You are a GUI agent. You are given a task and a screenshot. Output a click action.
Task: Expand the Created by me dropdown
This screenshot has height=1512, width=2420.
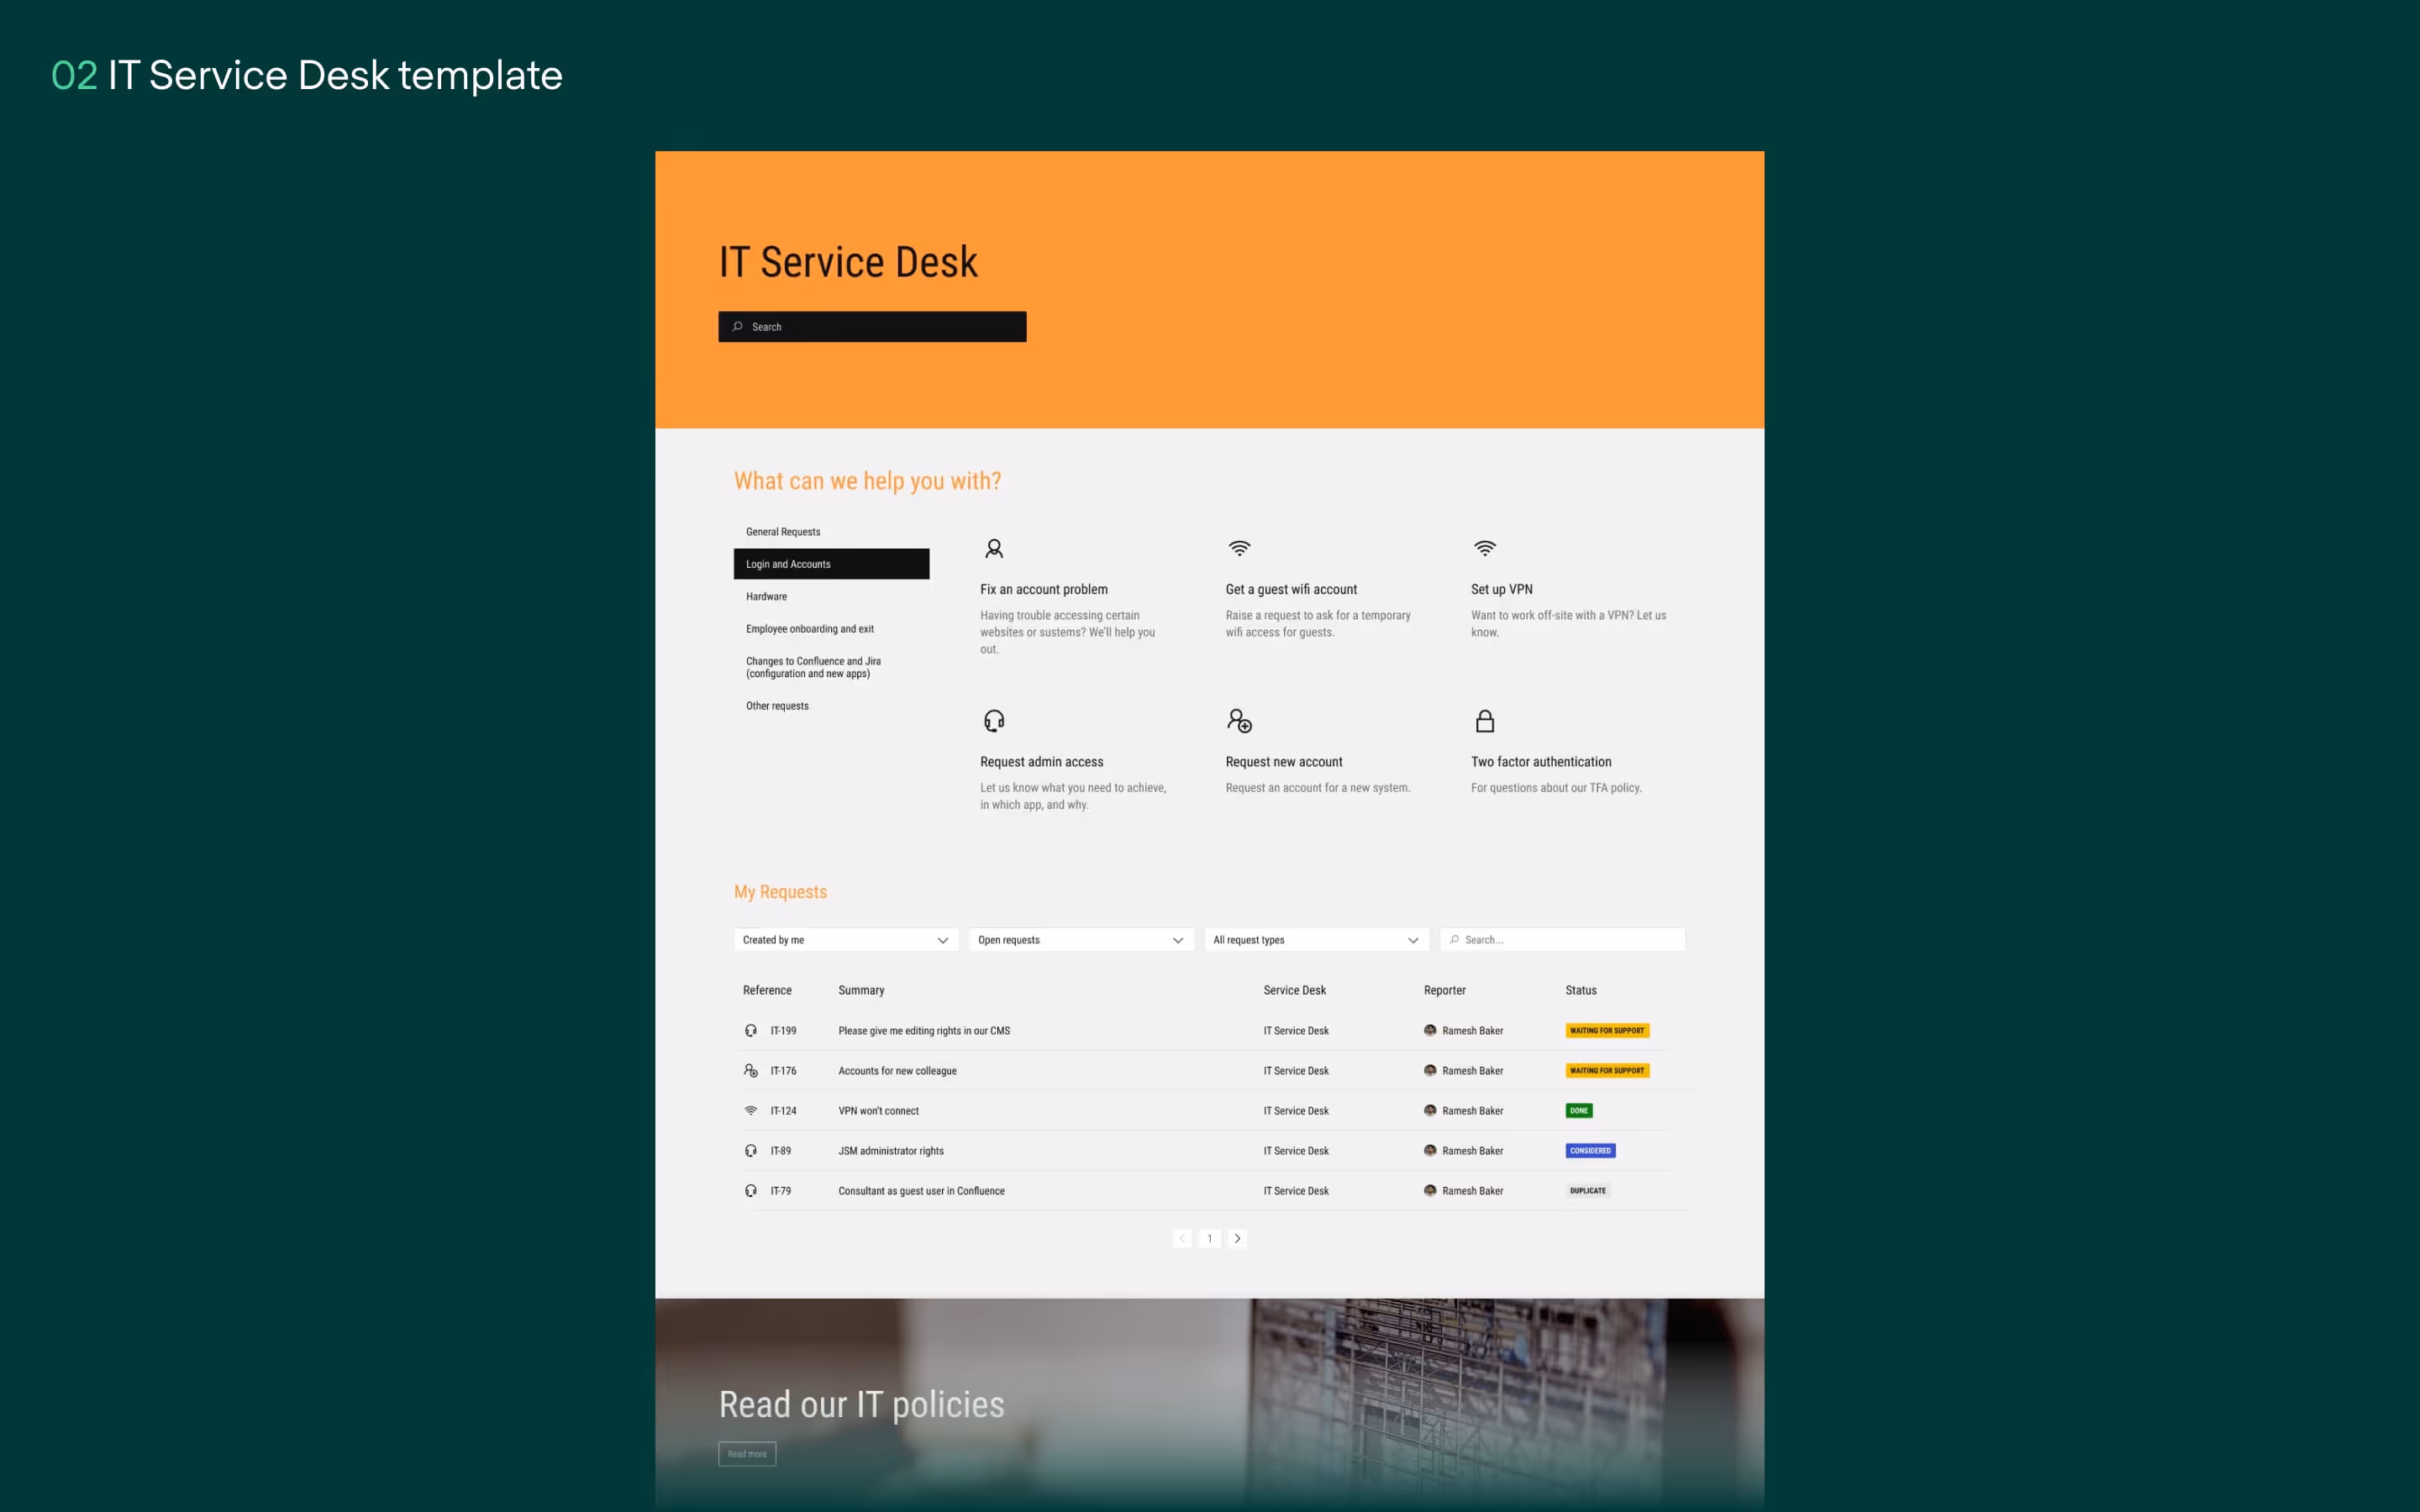pyautogui.click(x=845, y=940)
